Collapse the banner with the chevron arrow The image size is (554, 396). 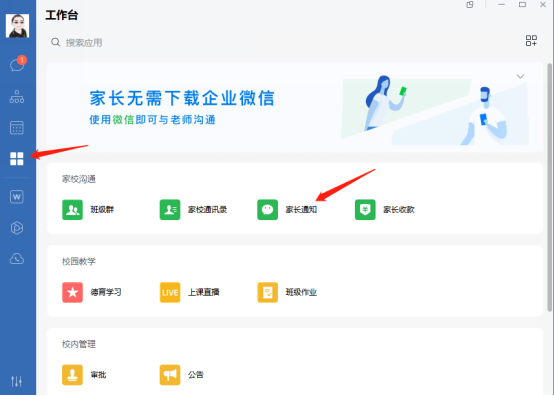click(x=520, y=76)
